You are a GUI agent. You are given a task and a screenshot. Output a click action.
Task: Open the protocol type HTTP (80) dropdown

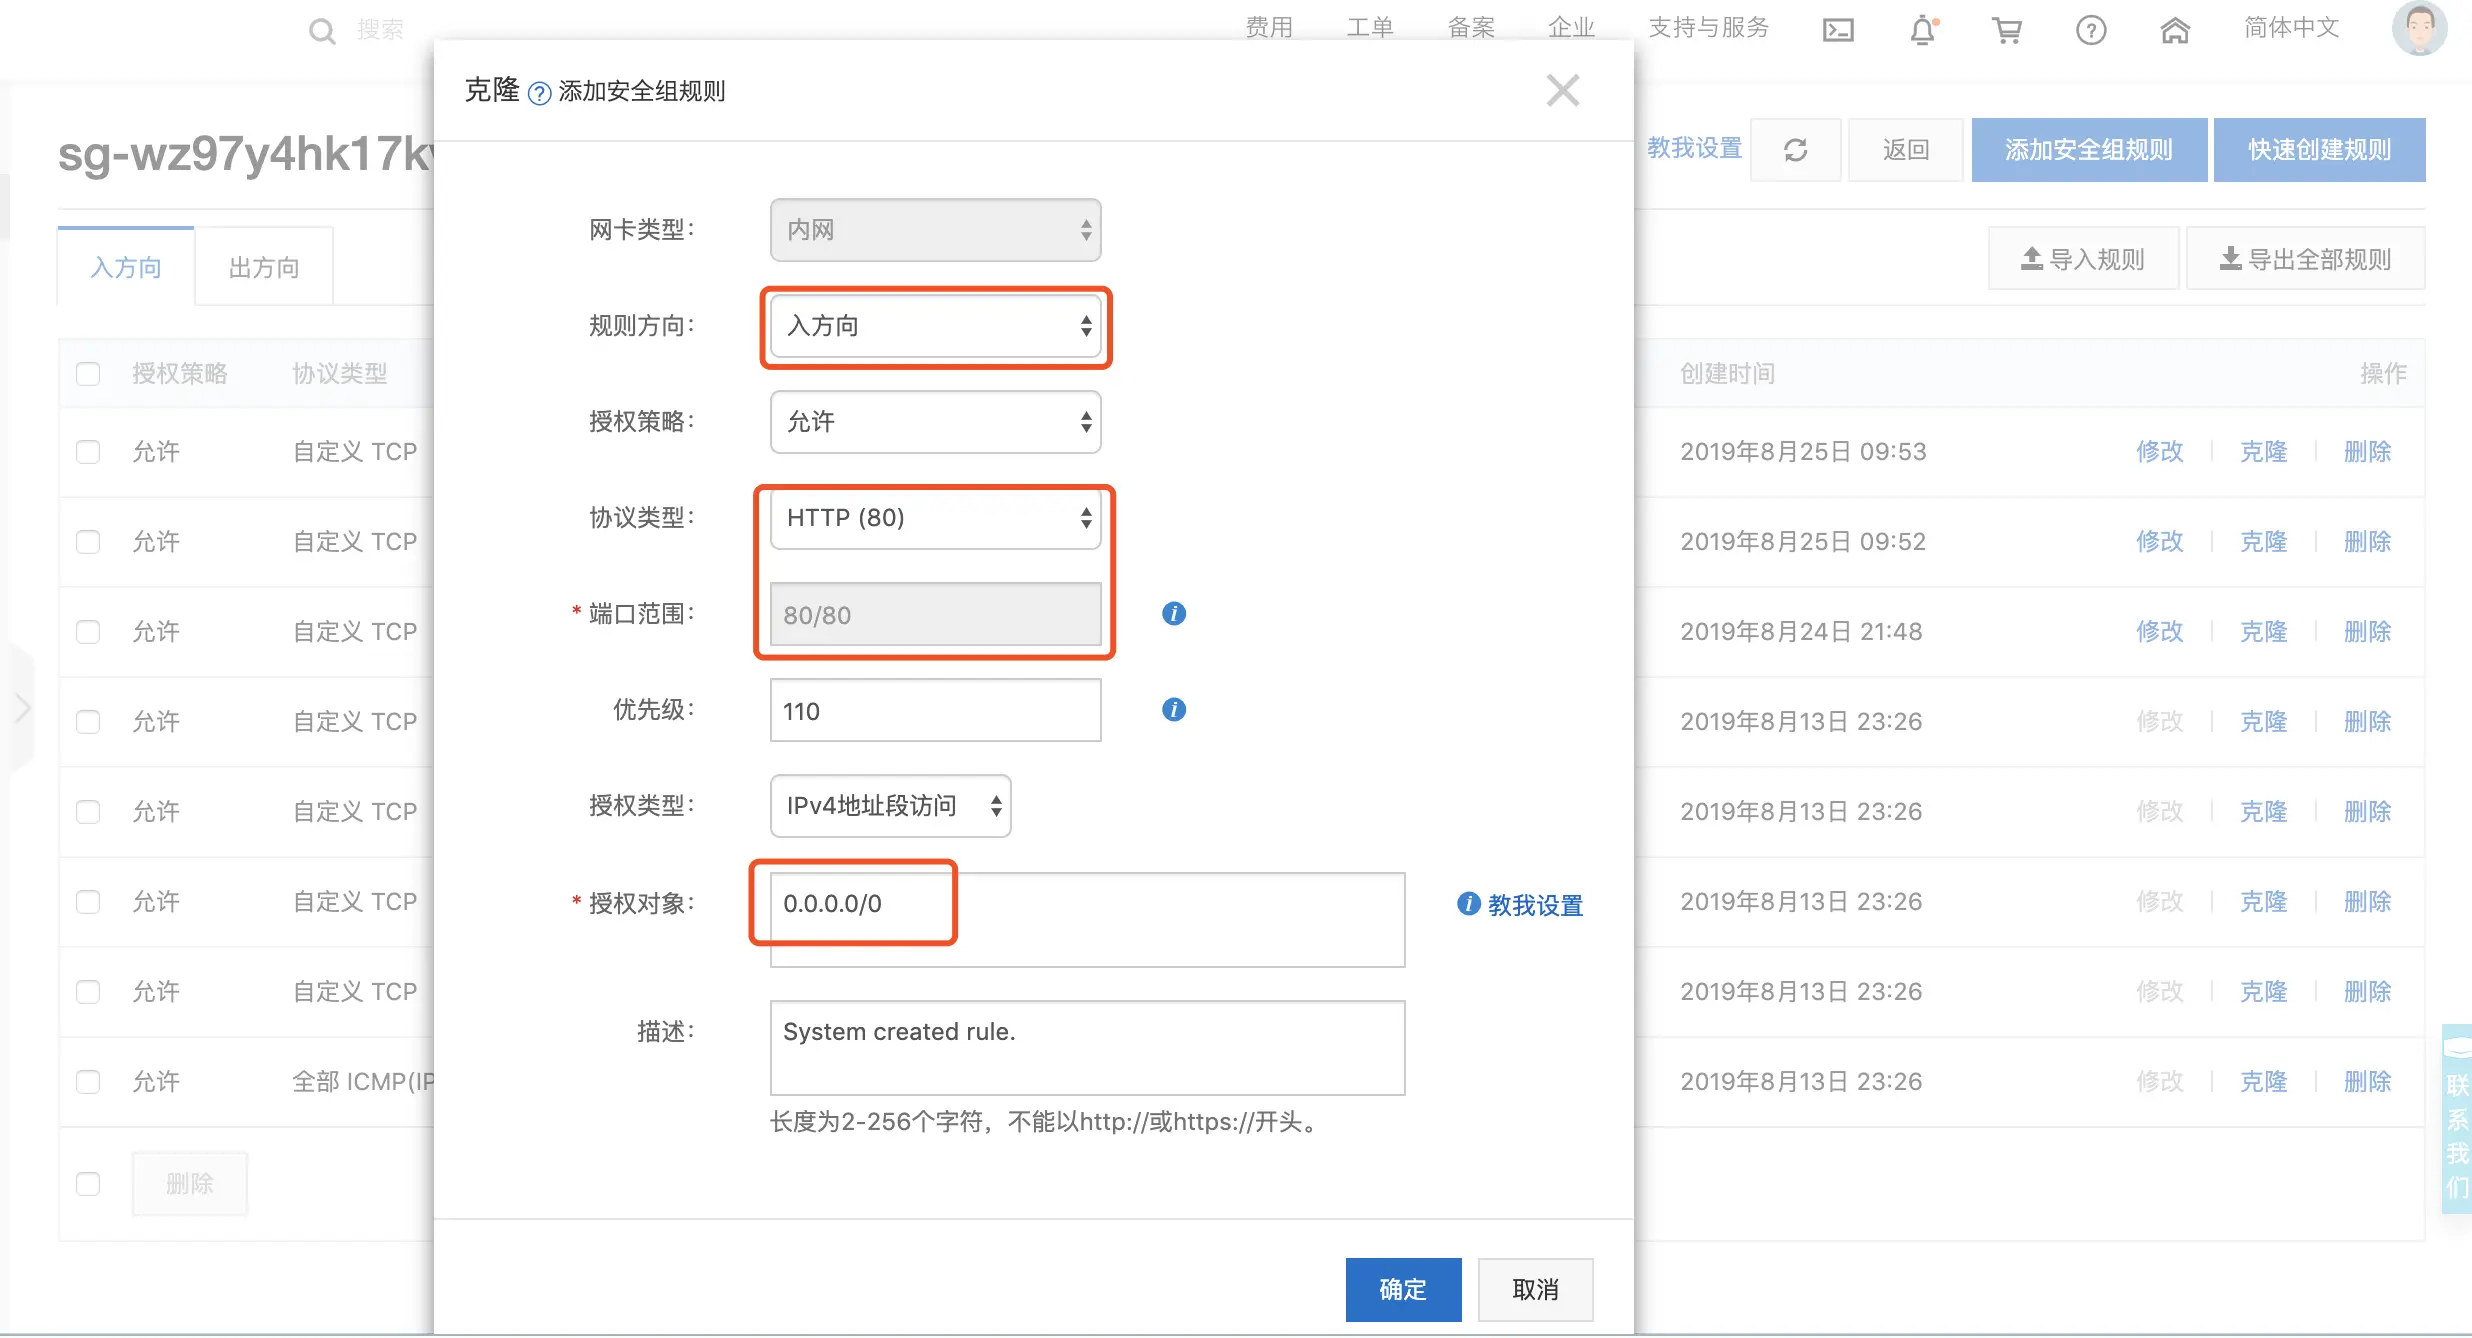tap(935, 518)
